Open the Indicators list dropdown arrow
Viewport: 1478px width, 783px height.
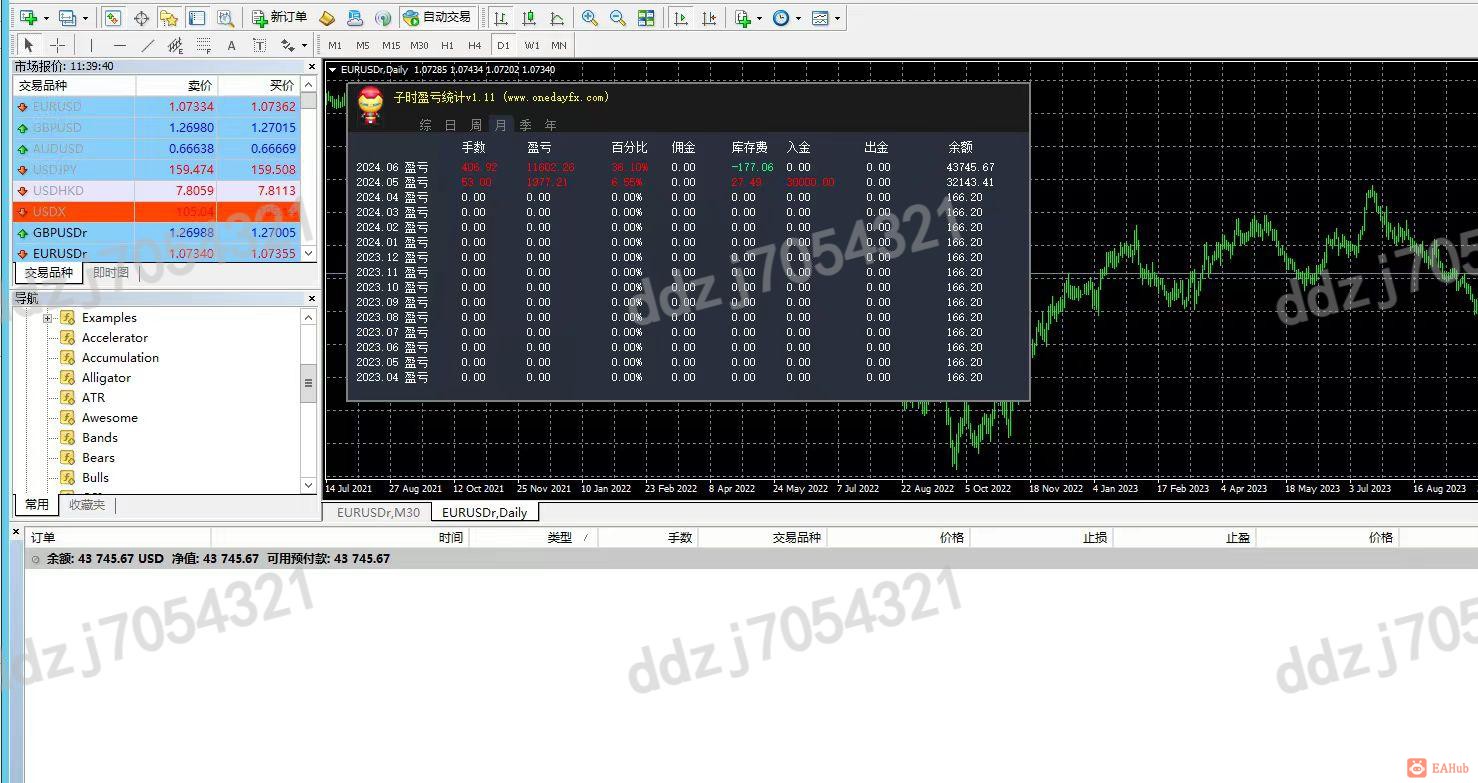759,18
